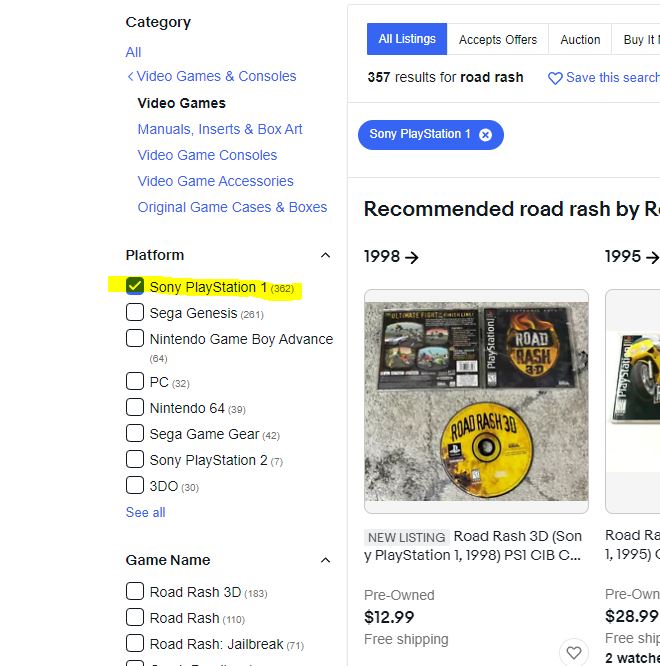Open Video Game Consoles category
660x666 pixels.
click(207, 155)
